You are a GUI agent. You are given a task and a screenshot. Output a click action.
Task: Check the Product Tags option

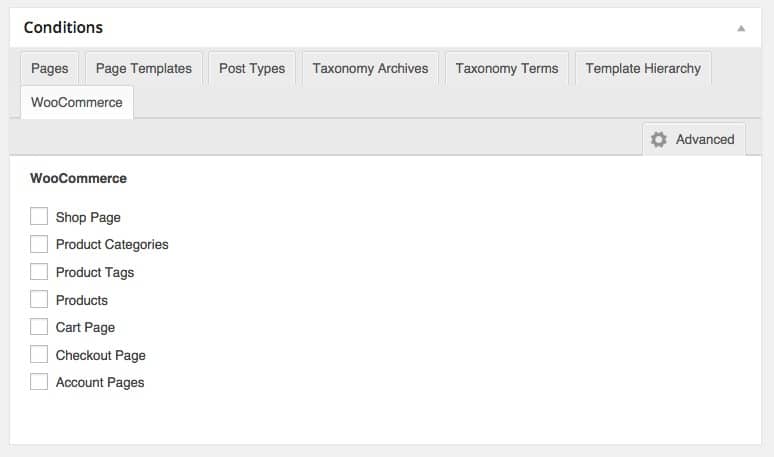(x=39, y=272)
